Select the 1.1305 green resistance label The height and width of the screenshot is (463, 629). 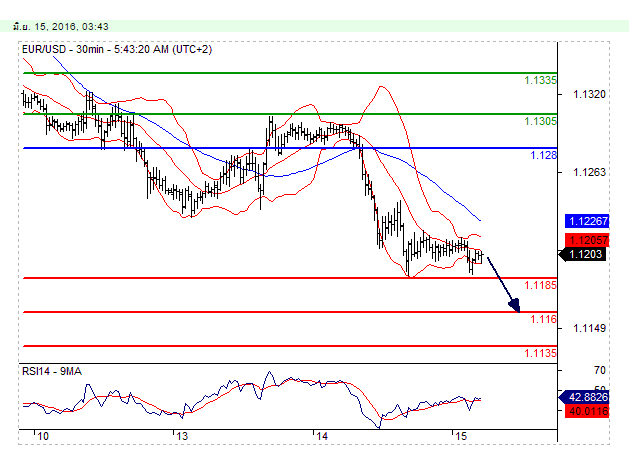(541, 121)
